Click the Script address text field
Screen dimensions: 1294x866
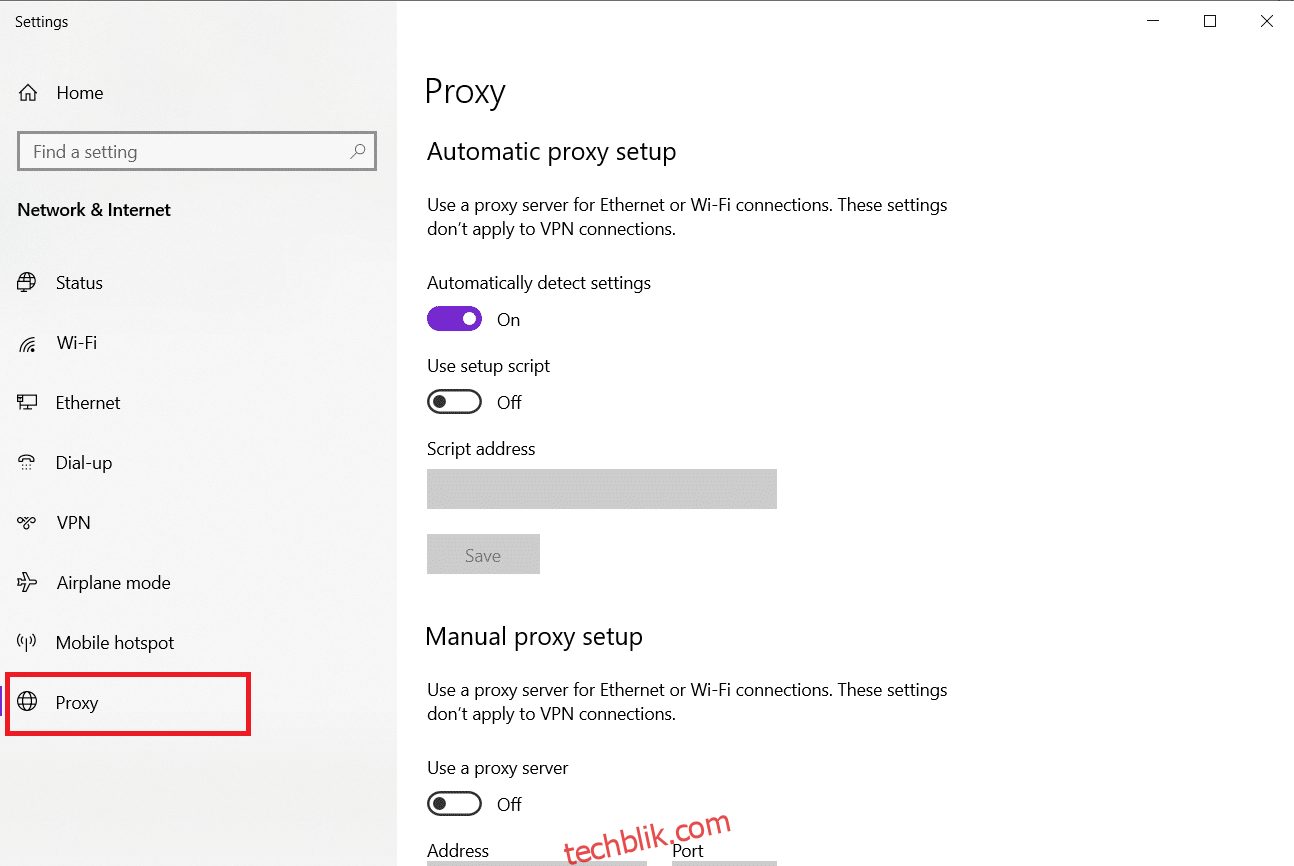pos(602,489)
